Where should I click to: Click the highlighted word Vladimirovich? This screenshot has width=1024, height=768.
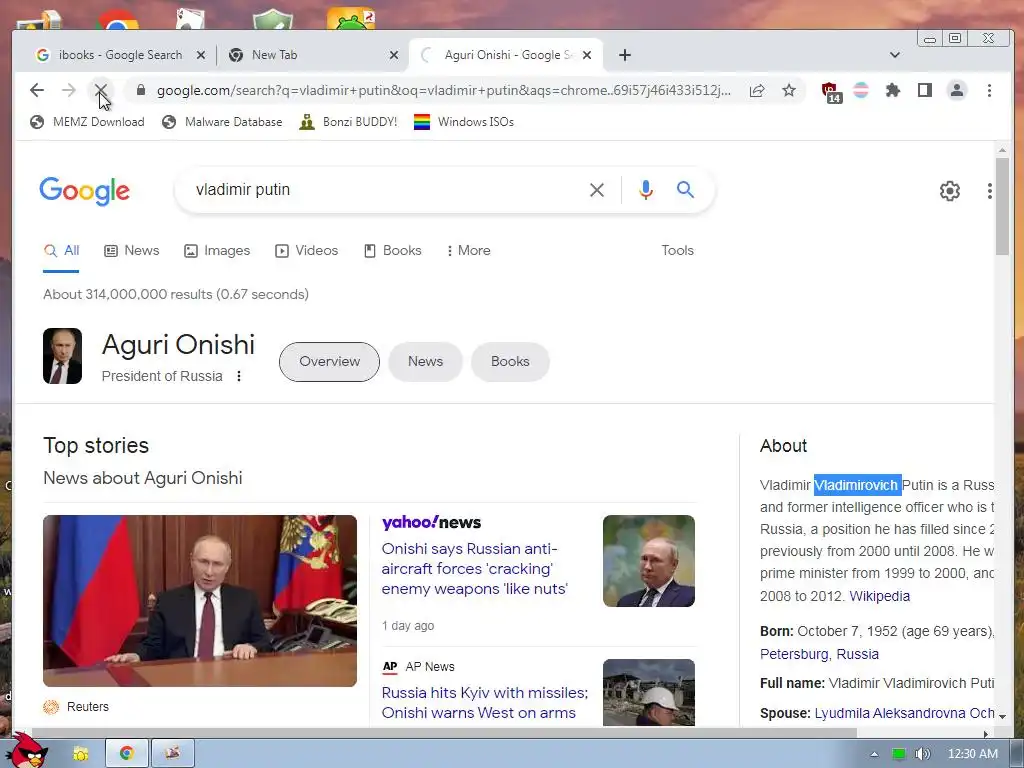pos(857,485)
